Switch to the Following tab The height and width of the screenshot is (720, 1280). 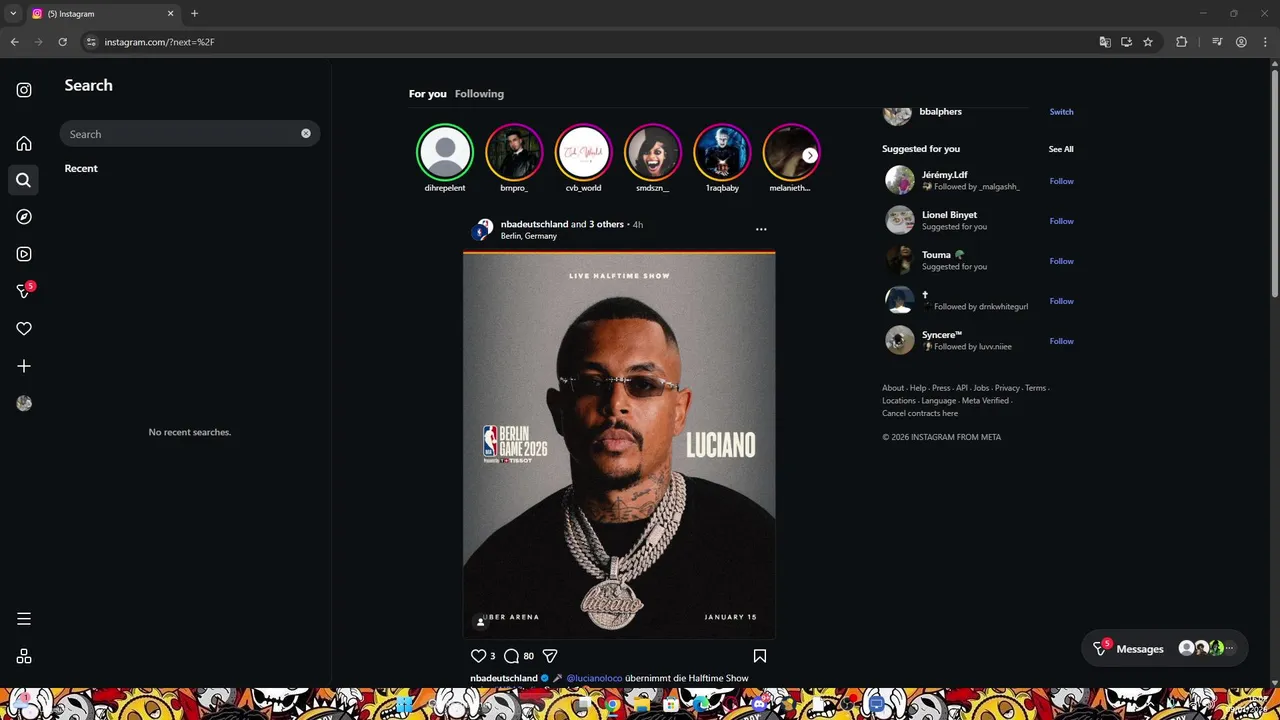pyautogui.click(x=479, y=94)
